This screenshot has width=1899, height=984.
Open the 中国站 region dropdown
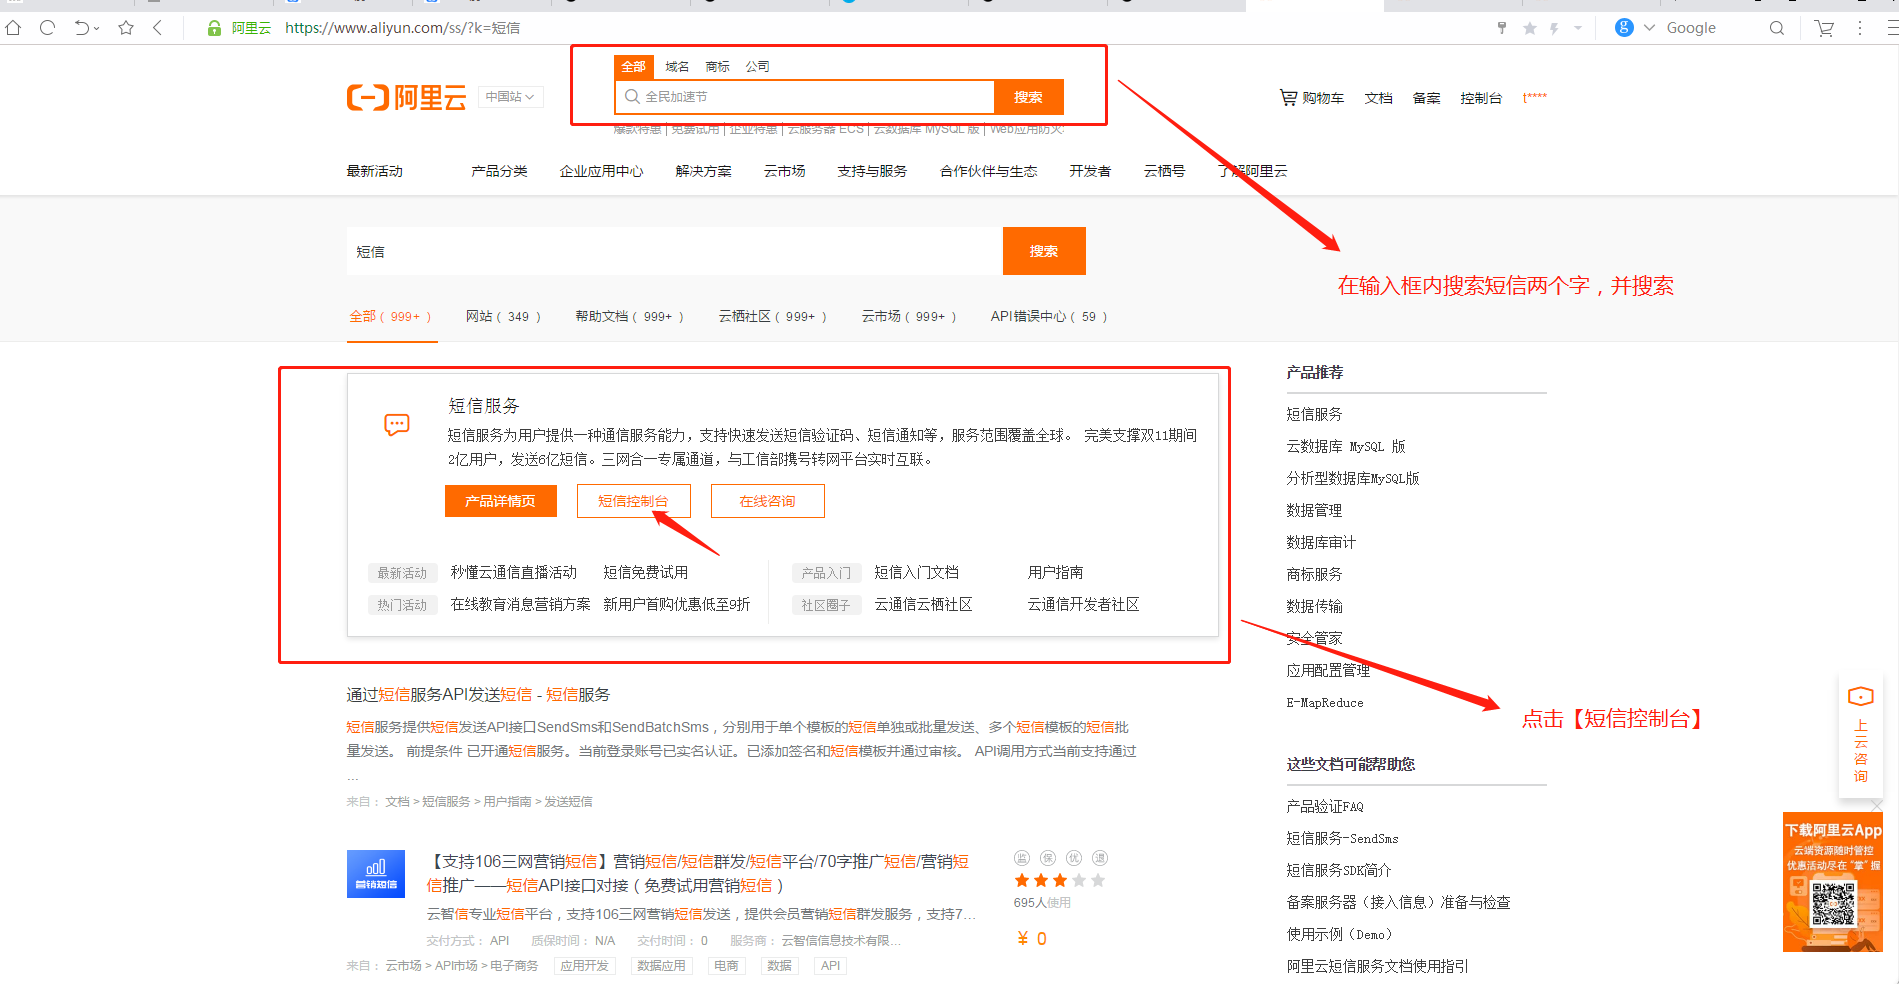509,96
